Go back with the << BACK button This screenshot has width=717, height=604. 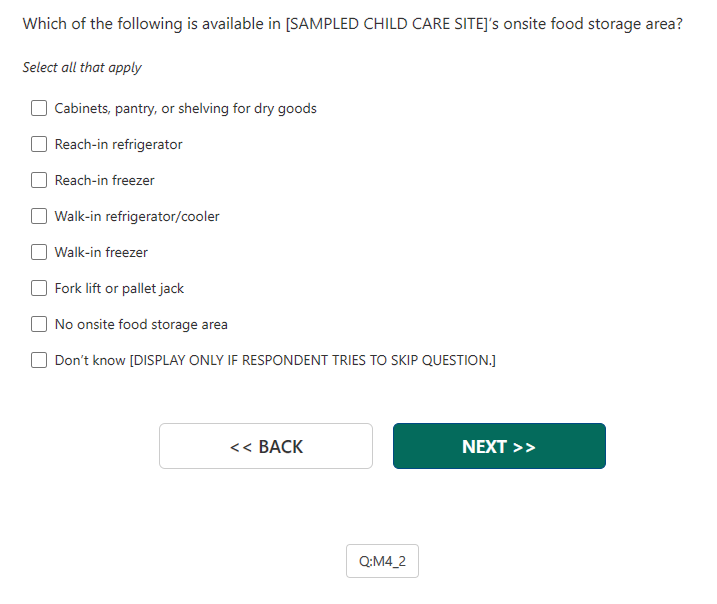click(266, 446)
